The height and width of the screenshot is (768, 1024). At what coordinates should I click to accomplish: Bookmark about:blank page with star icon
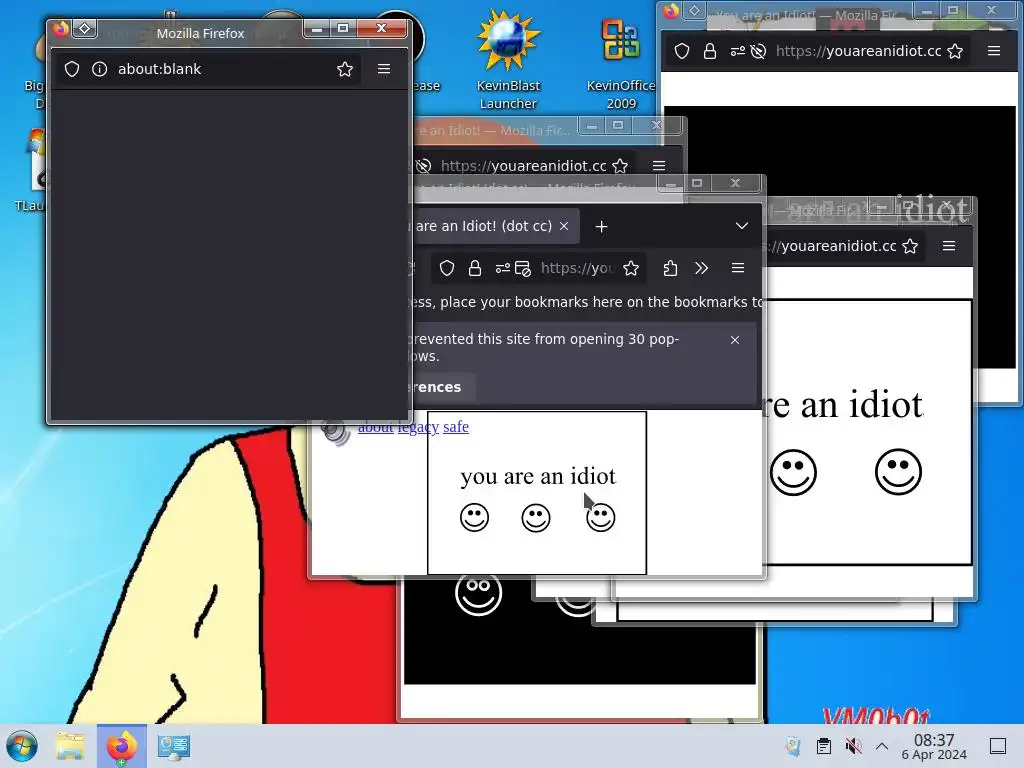pos(345,69)
